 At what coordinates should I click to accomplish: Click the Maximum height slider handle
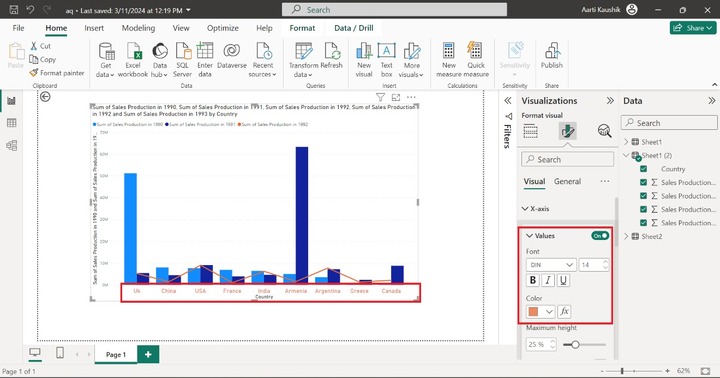pyautogui.click(x=575, y=344)
